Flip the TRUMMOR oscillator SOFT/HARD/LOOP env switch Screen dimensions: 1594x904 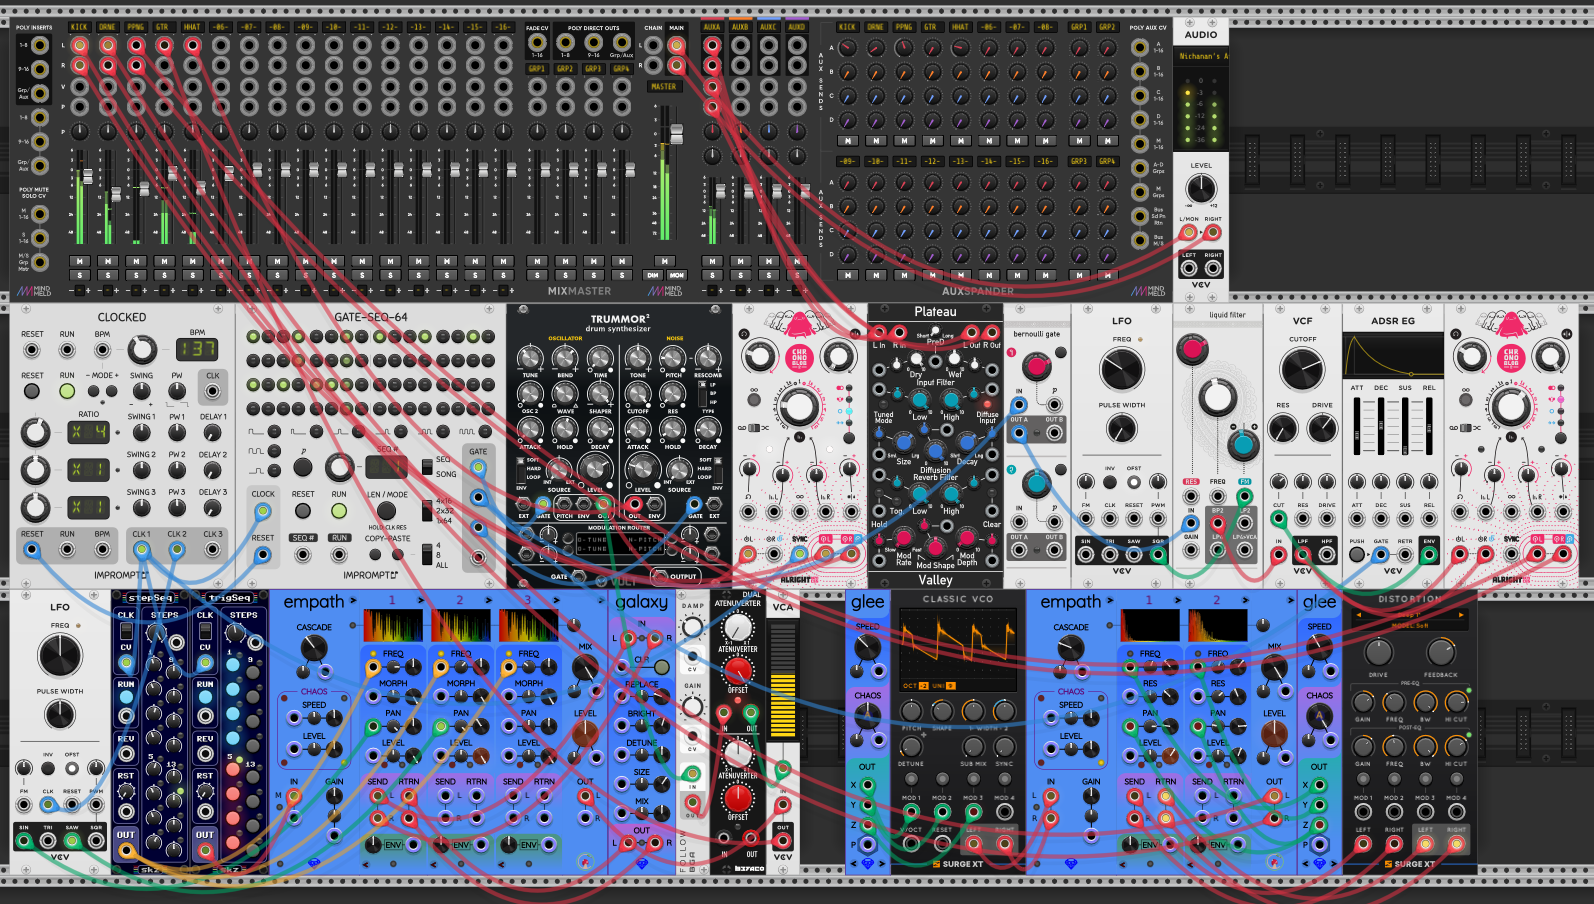[519, 468]
